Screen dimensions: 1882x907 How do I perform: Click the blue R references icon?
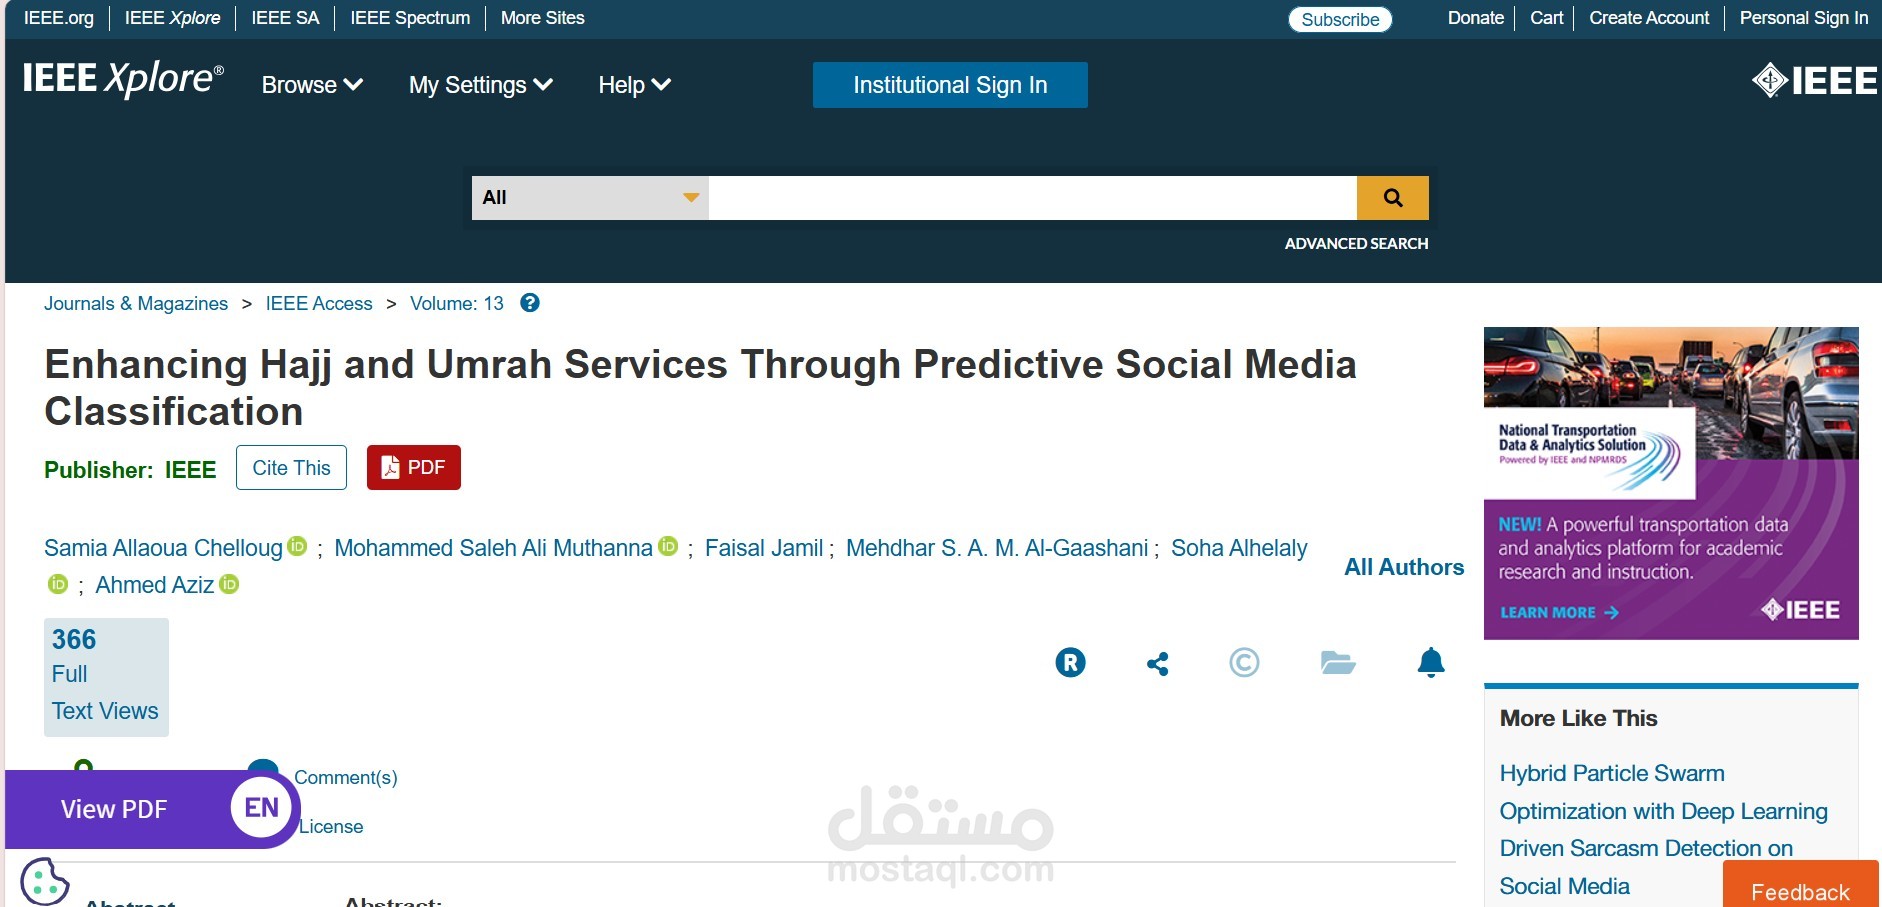tap(1070, 662)
